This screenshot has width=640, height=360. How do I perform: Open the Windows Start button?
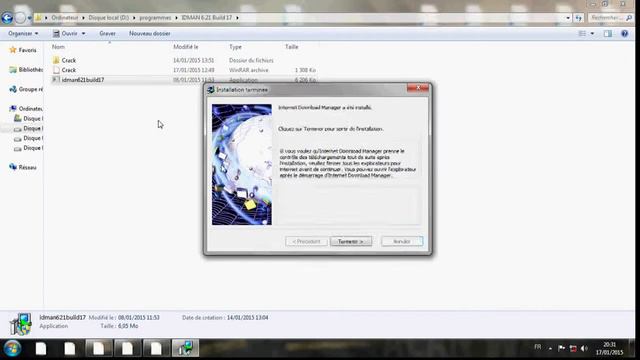(12, 349)
